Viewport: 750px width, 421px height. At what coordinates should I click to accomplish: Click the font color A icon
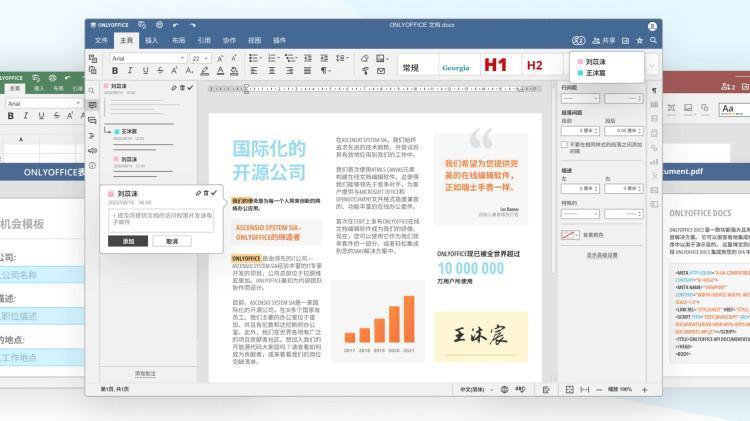pos(220,71)
